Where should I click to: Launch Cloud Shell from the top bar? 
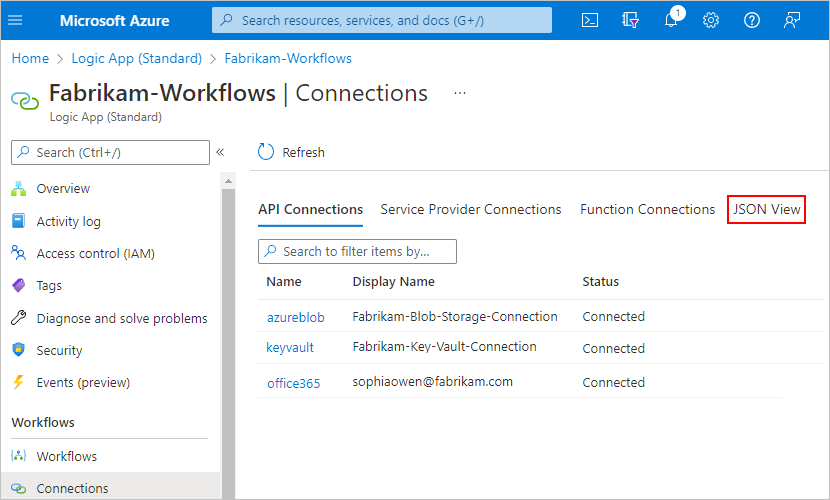coord(590,20)
